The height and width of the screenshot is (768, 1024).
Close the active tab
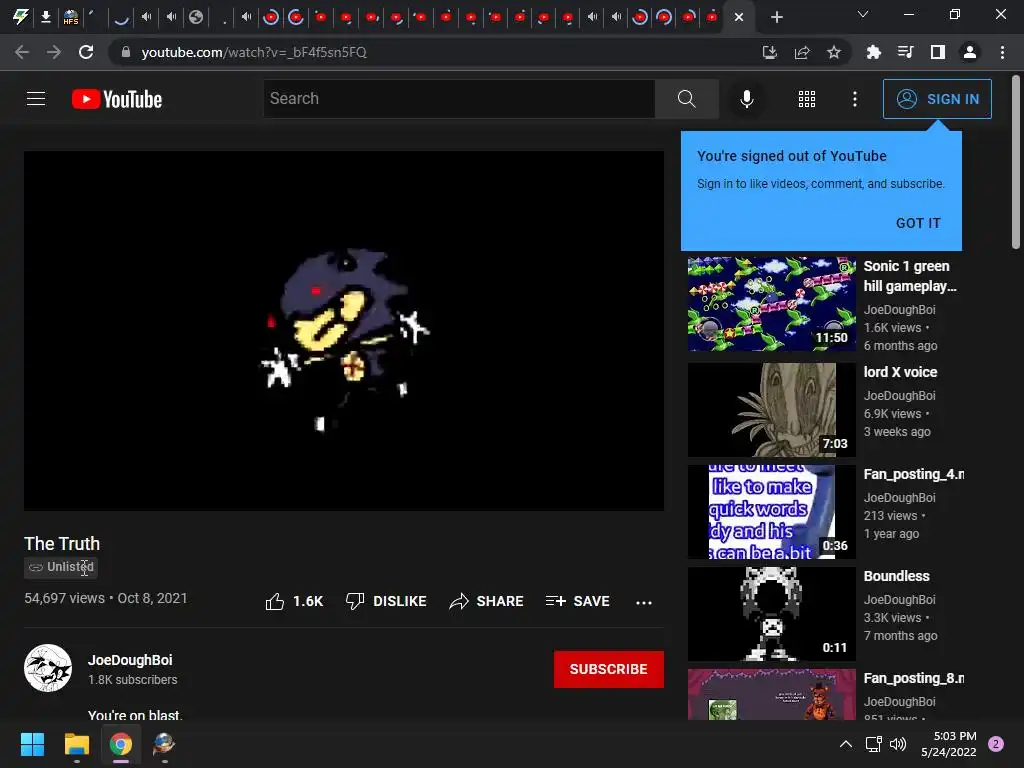tap(739, 17)
